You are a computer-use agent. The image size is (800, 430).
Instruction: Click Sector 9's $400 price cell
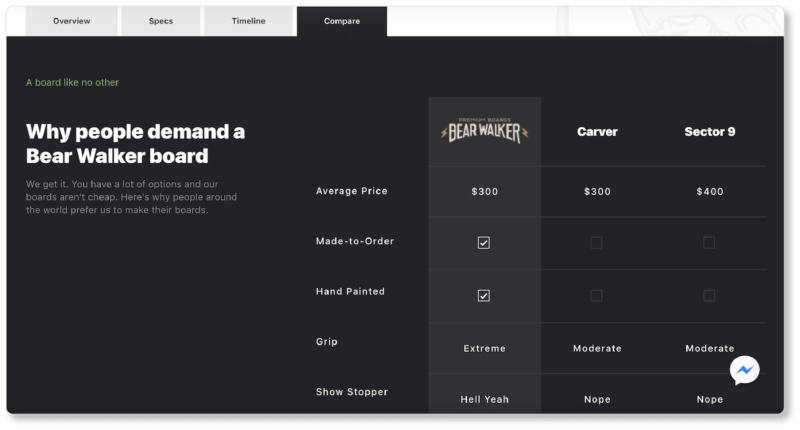(x=709, y=191)
